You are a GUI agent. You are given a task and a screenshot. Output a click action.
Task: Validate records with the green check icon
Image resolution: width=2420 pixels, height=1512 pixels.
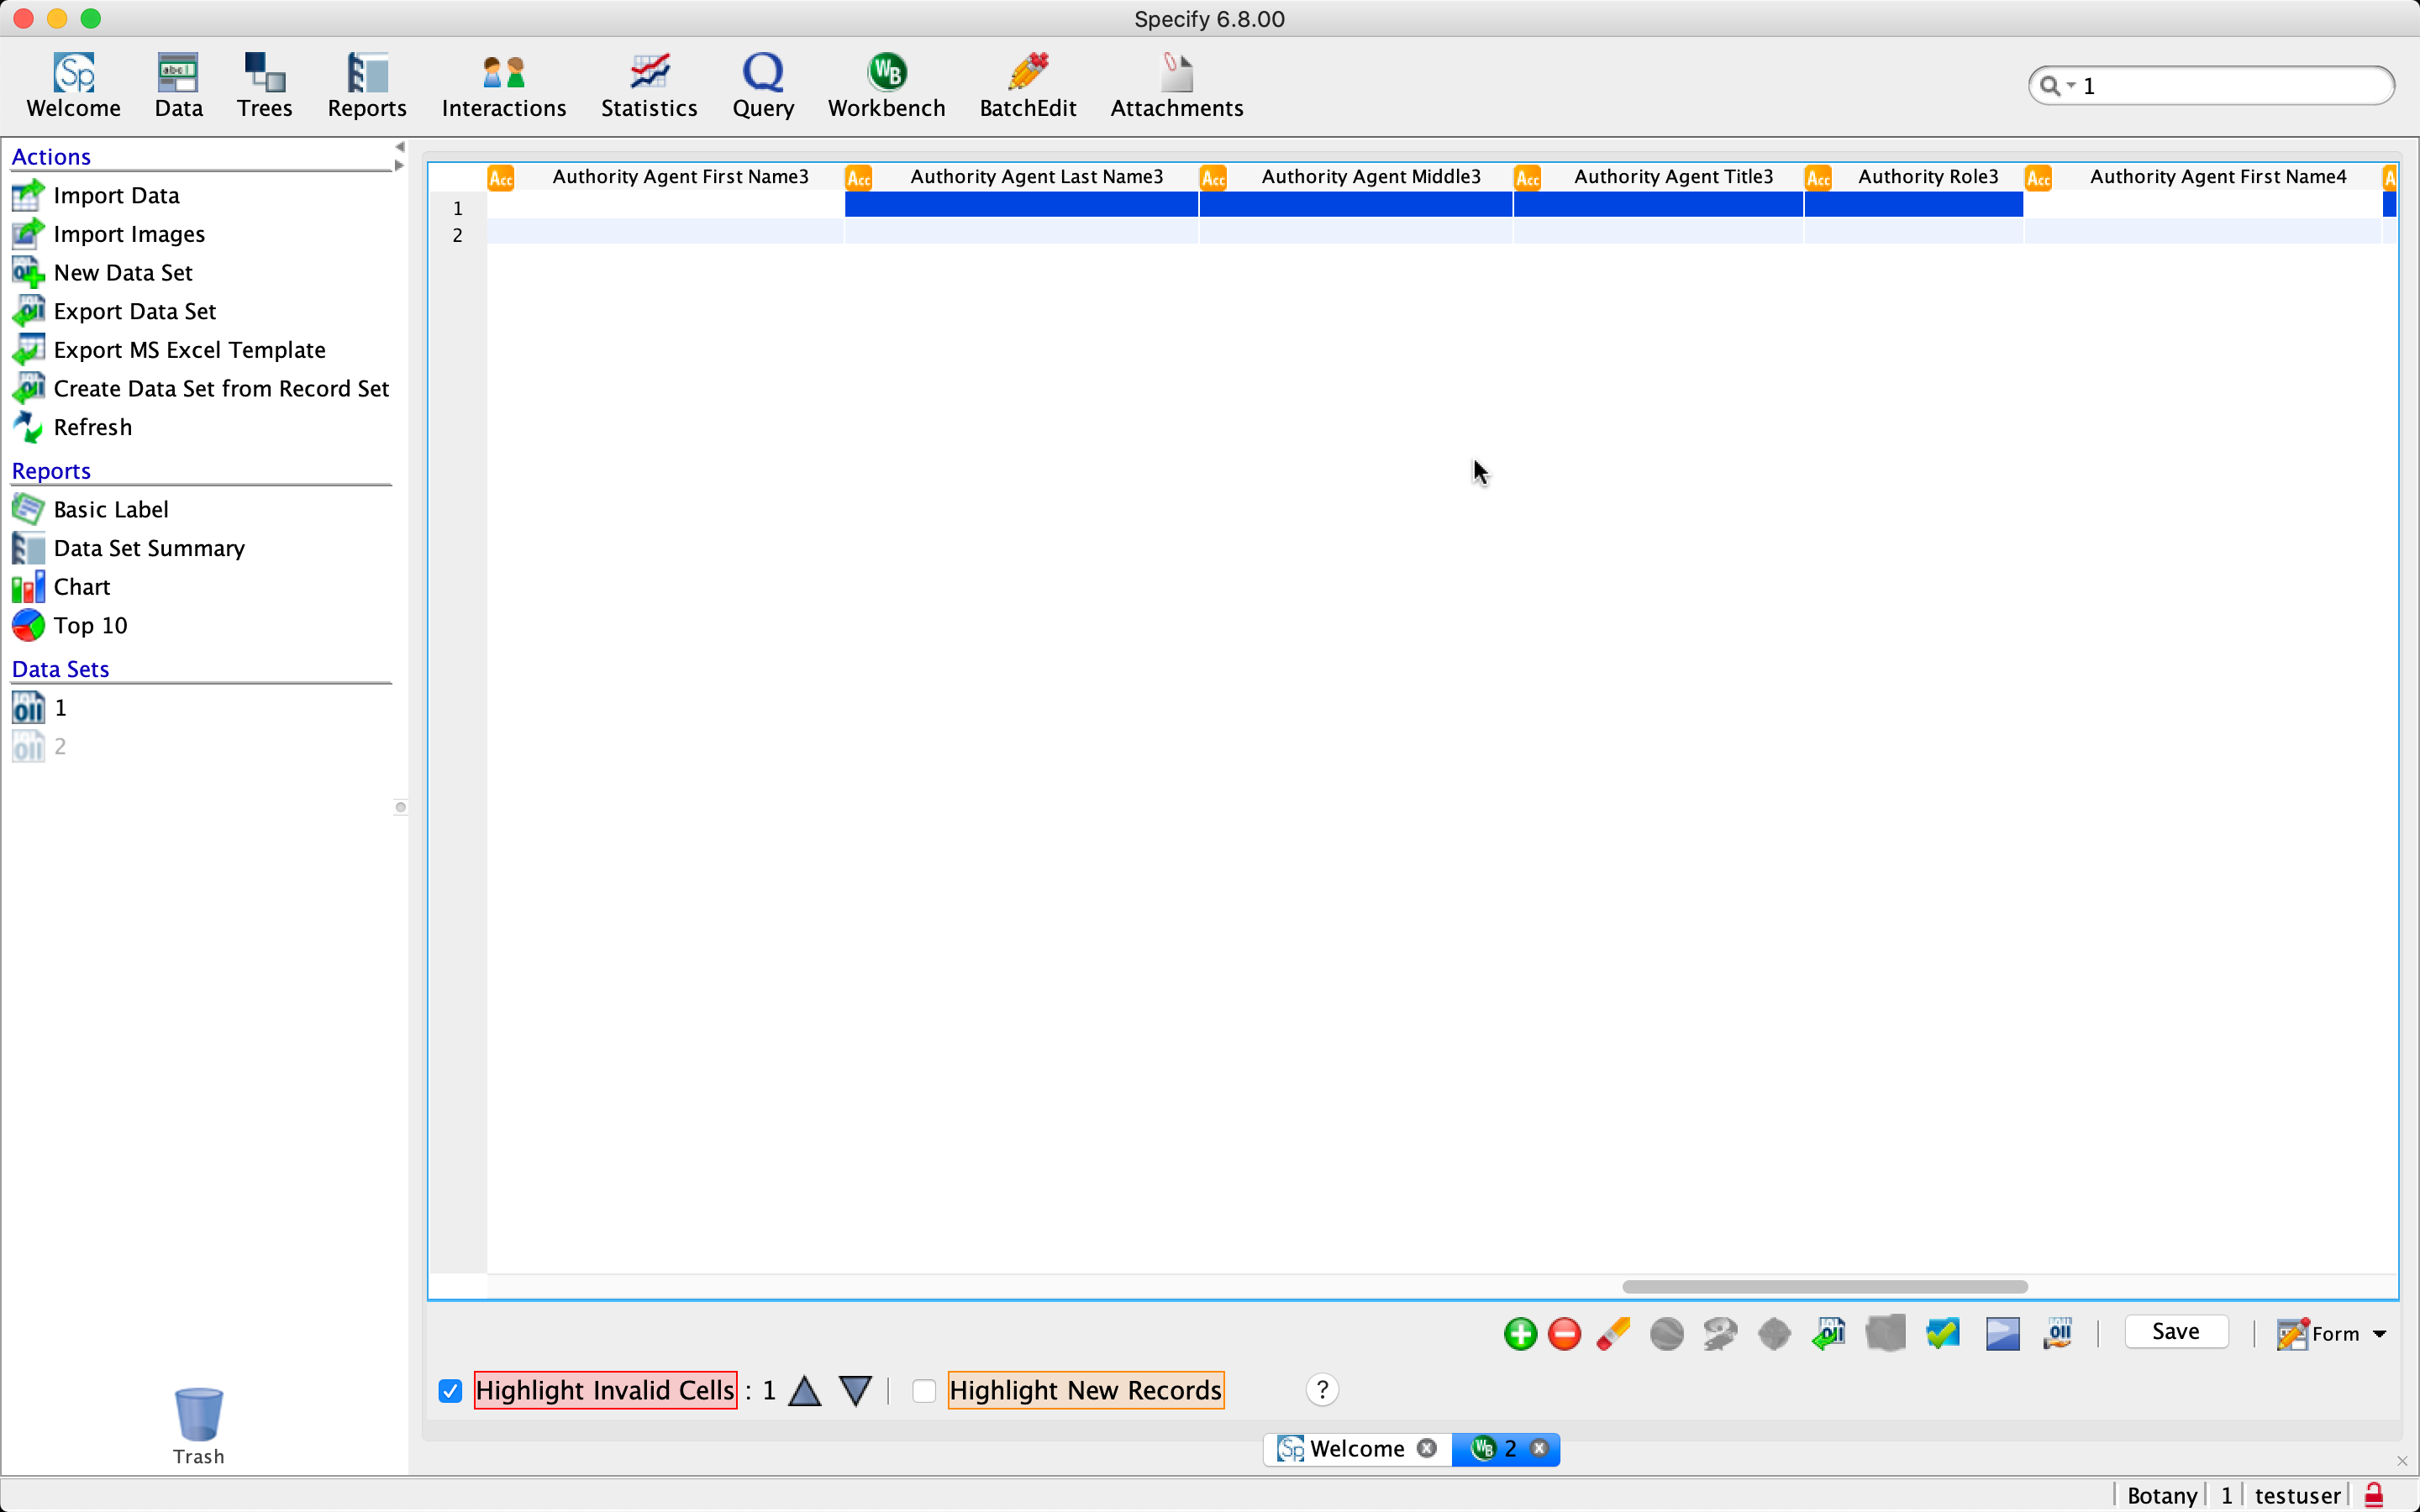coord(1941,1334)
